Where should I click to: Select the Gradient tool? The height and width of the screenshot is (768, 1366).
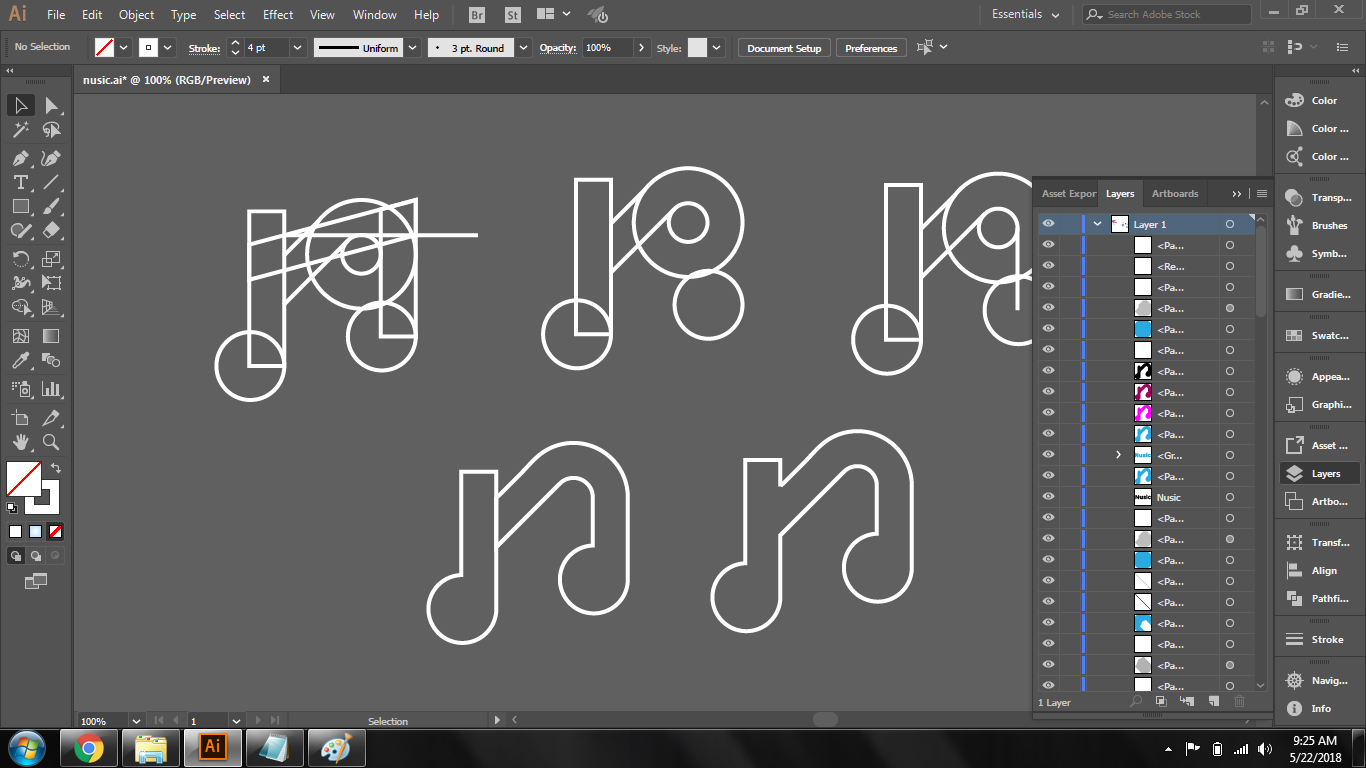tap(51, 336)
